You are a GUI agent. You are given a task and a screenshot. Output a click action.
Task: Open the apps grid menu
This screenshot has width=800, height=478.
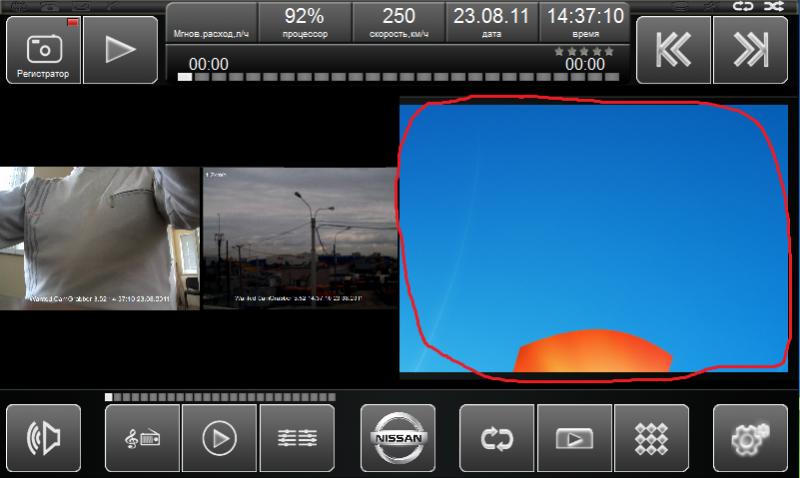point(651,438)
